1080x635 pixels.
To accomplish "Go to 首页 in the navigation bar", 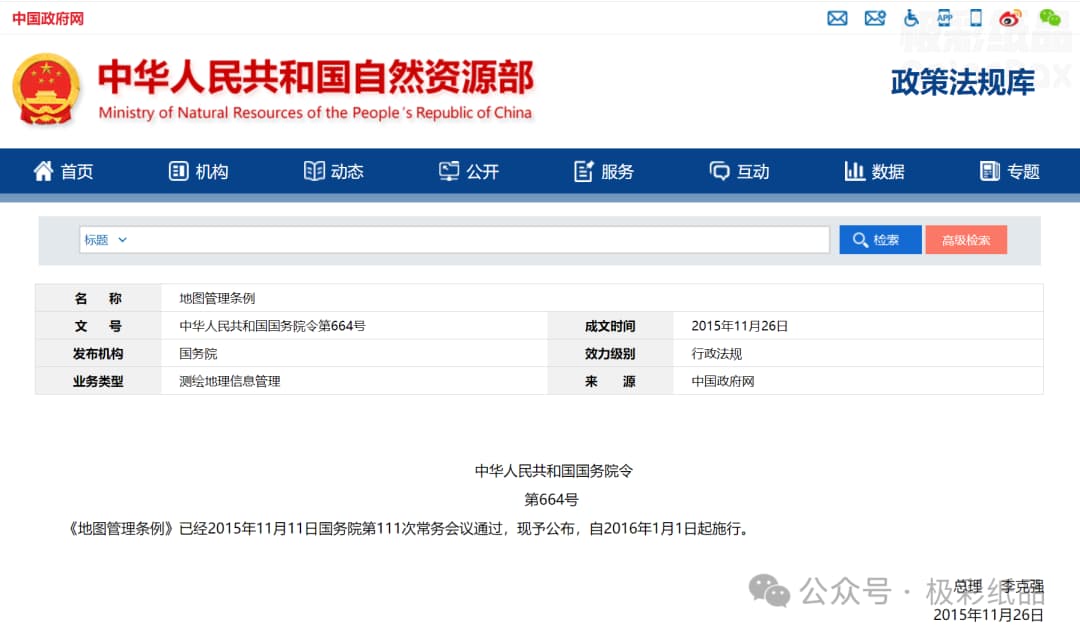I will click(x=63, y=171).
